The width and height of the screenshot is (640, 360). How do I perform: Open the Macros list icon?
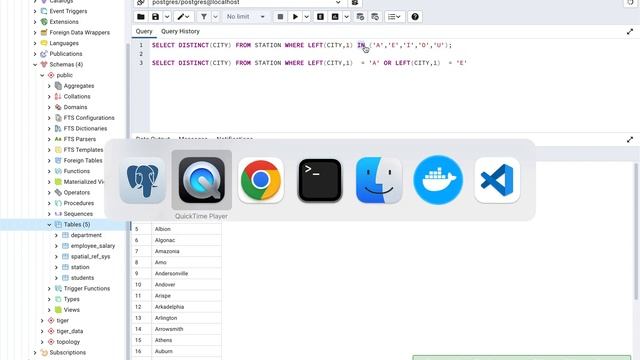tap(394, 17)
